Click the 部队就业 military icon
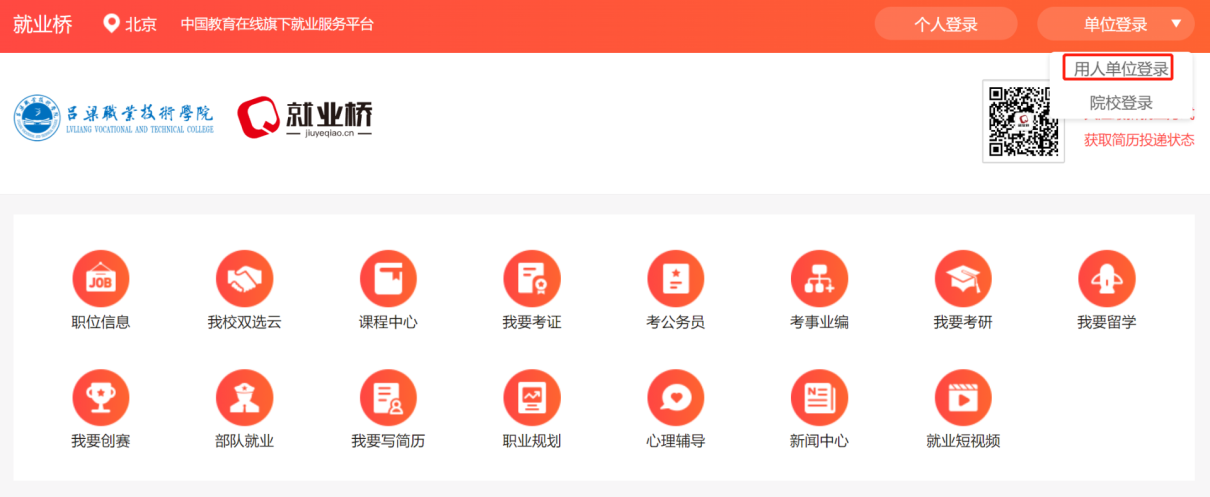This screenshot has height=497, width=1210. coord(245,397)
